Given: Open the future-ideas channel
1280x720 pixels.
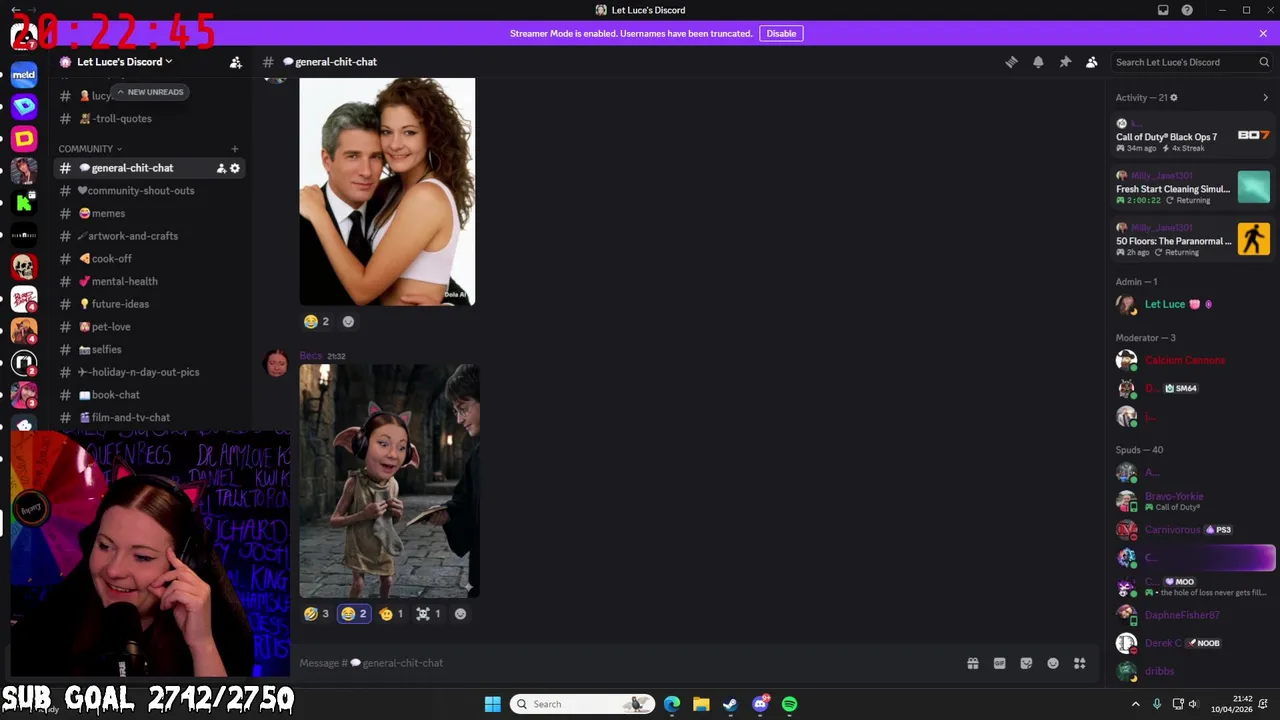Looking at the screenshot, I should [x=148, y=304].
